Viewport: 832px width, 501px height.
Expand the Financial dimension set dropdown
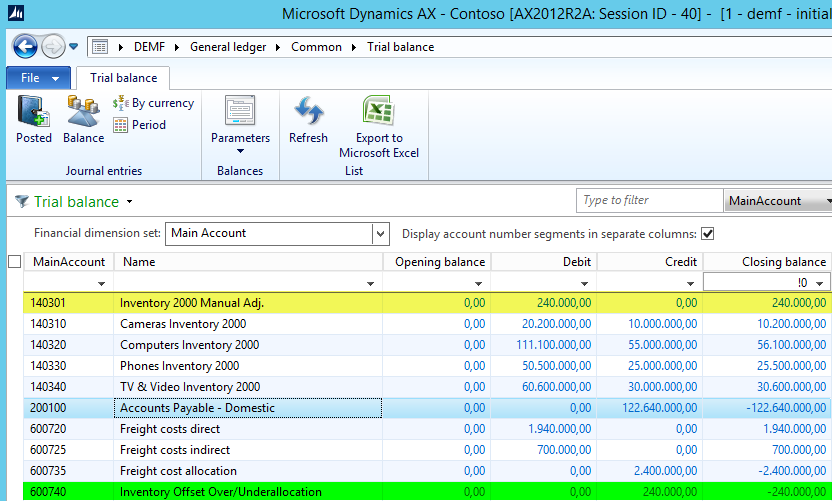(x=380, y=234)
